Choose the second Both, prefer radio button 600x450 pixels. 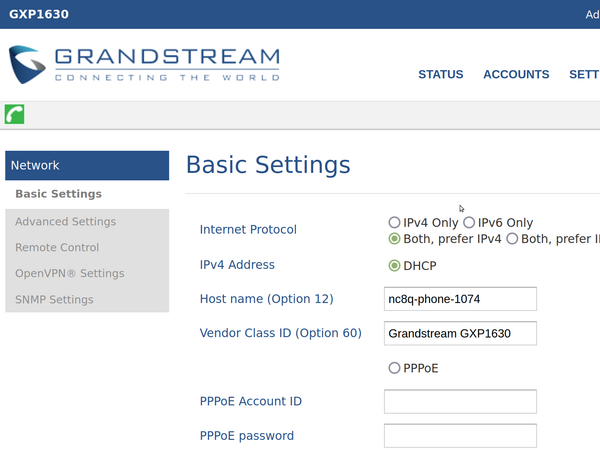point(512,239)
